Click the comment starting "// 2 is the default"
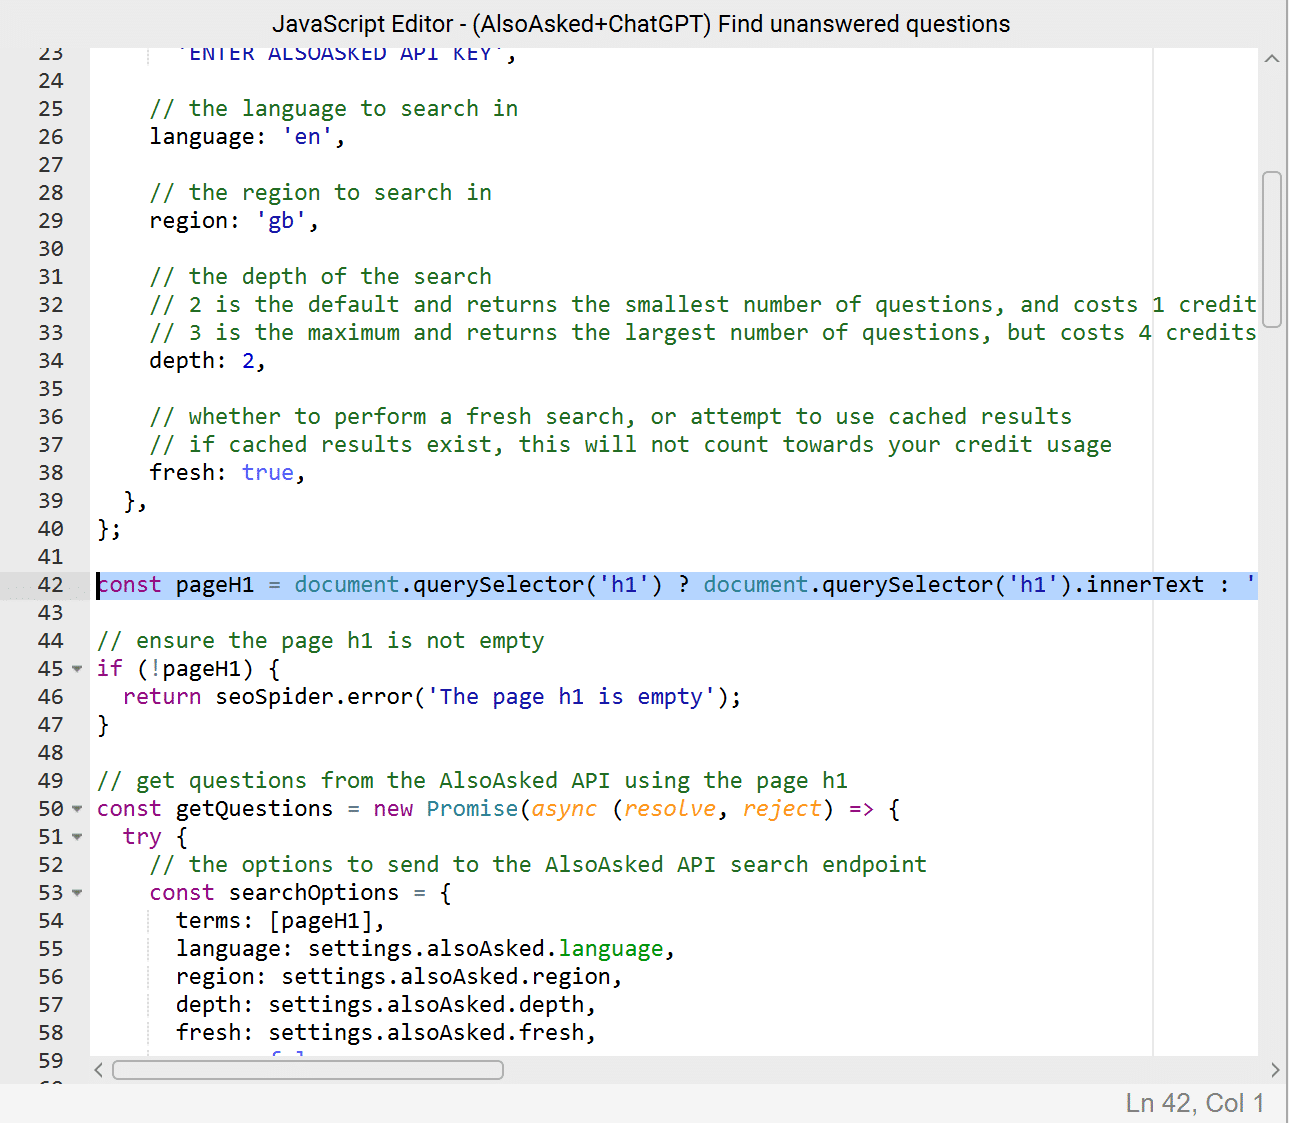This screenshot has width=1289, height=1123. click(x=703, y=305)
